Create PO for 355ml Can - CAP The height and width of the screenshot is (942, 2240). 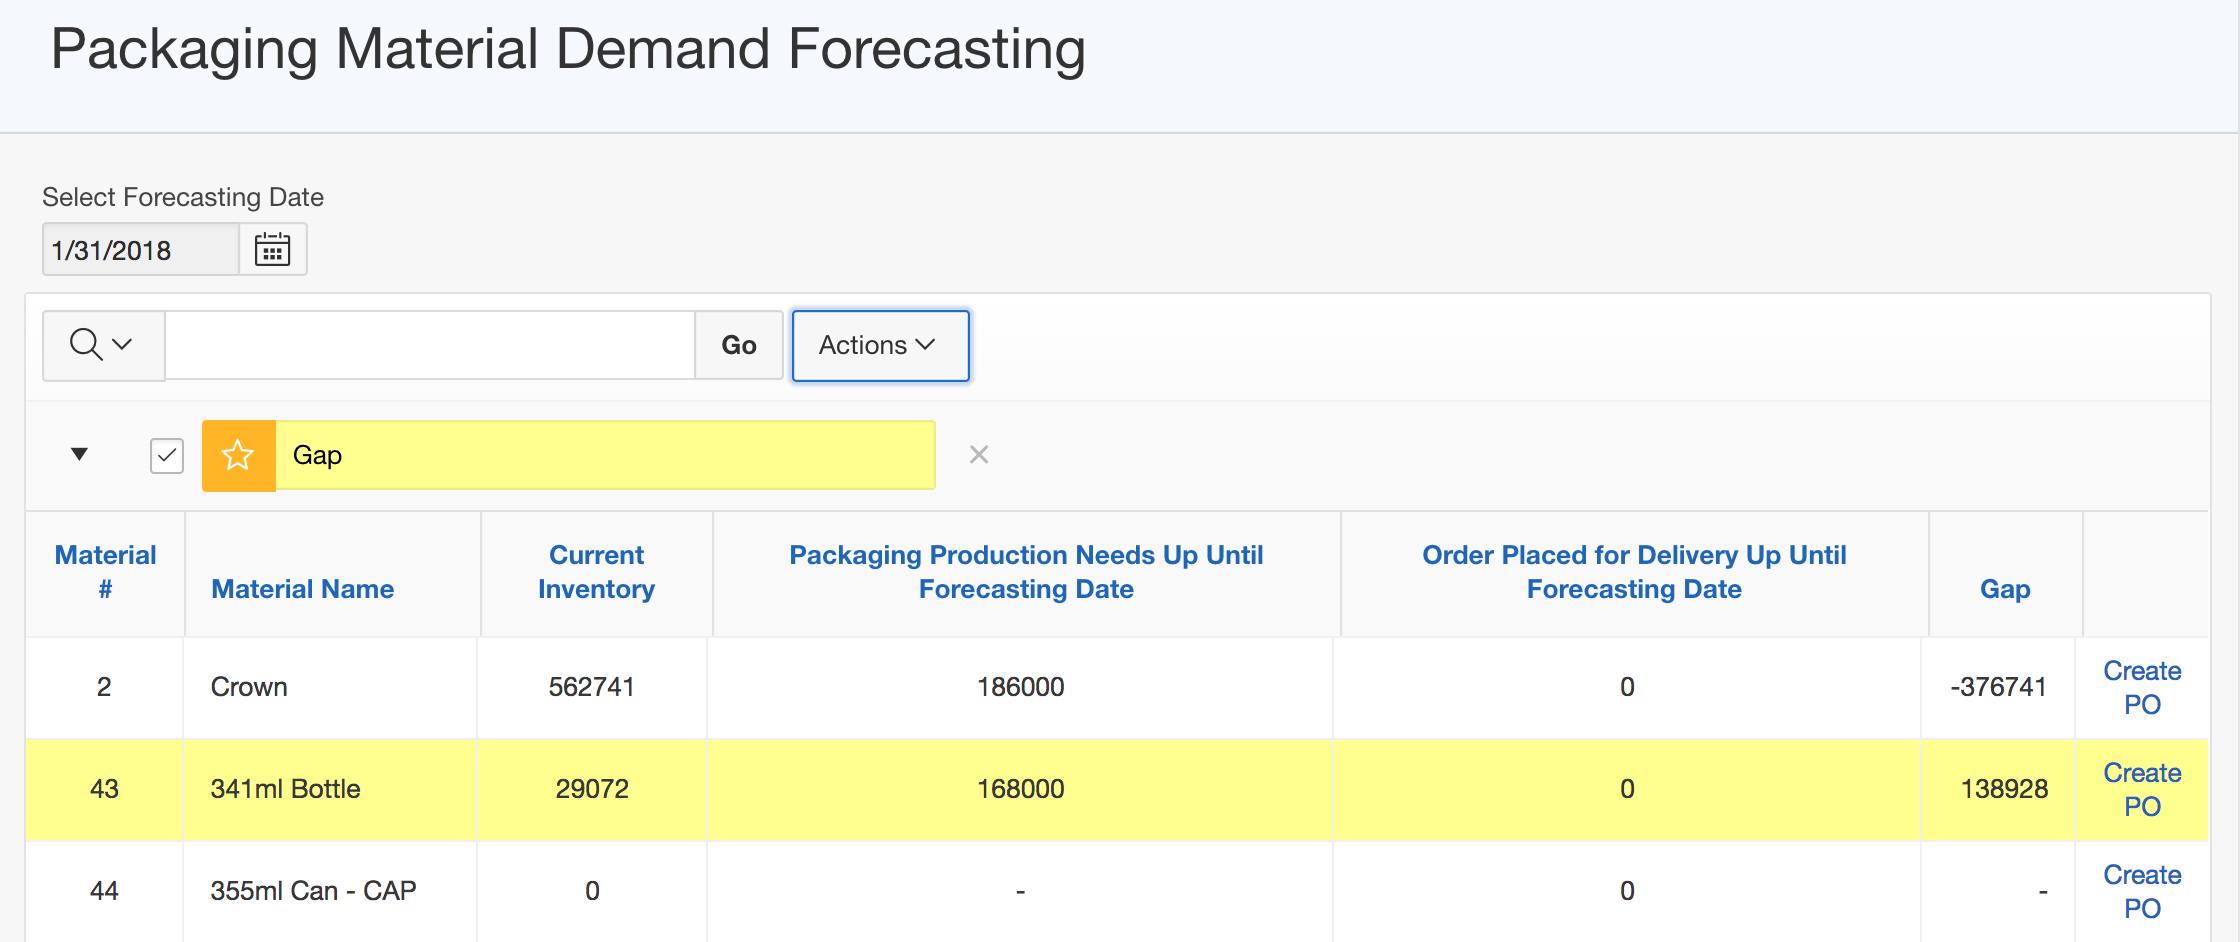click(2141, 892)
